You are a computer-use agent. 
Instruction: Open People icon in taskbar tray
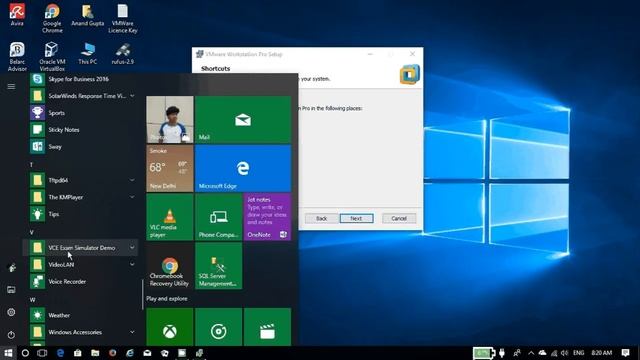pos(517,353)
